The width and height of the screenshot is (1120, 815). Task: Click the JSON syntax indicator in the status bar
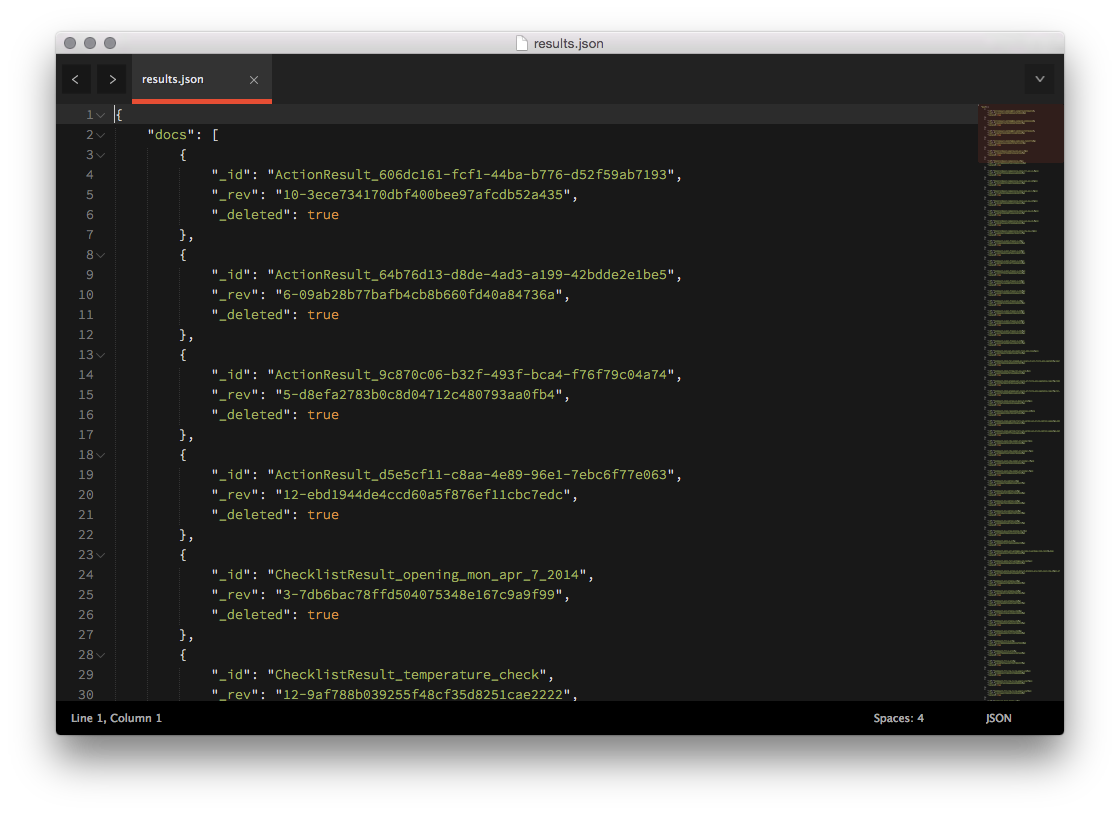coord(998,717)
